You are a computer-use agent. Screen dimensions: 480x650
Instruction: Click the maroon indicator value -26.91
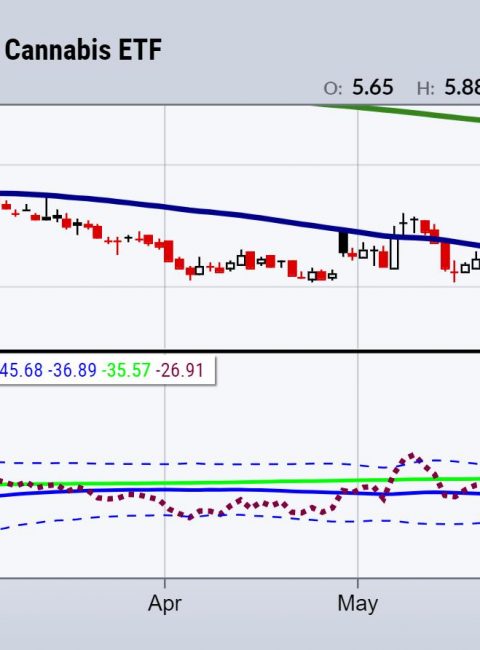(x=179, y=370)
